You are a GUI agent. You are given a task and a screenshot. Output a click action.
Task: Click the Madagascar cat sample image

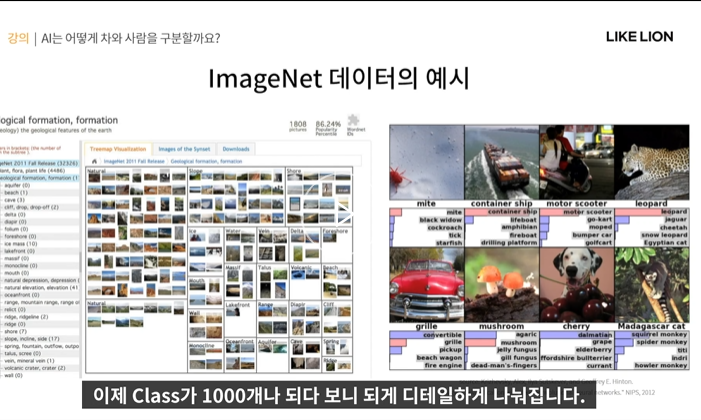[652, 285]
